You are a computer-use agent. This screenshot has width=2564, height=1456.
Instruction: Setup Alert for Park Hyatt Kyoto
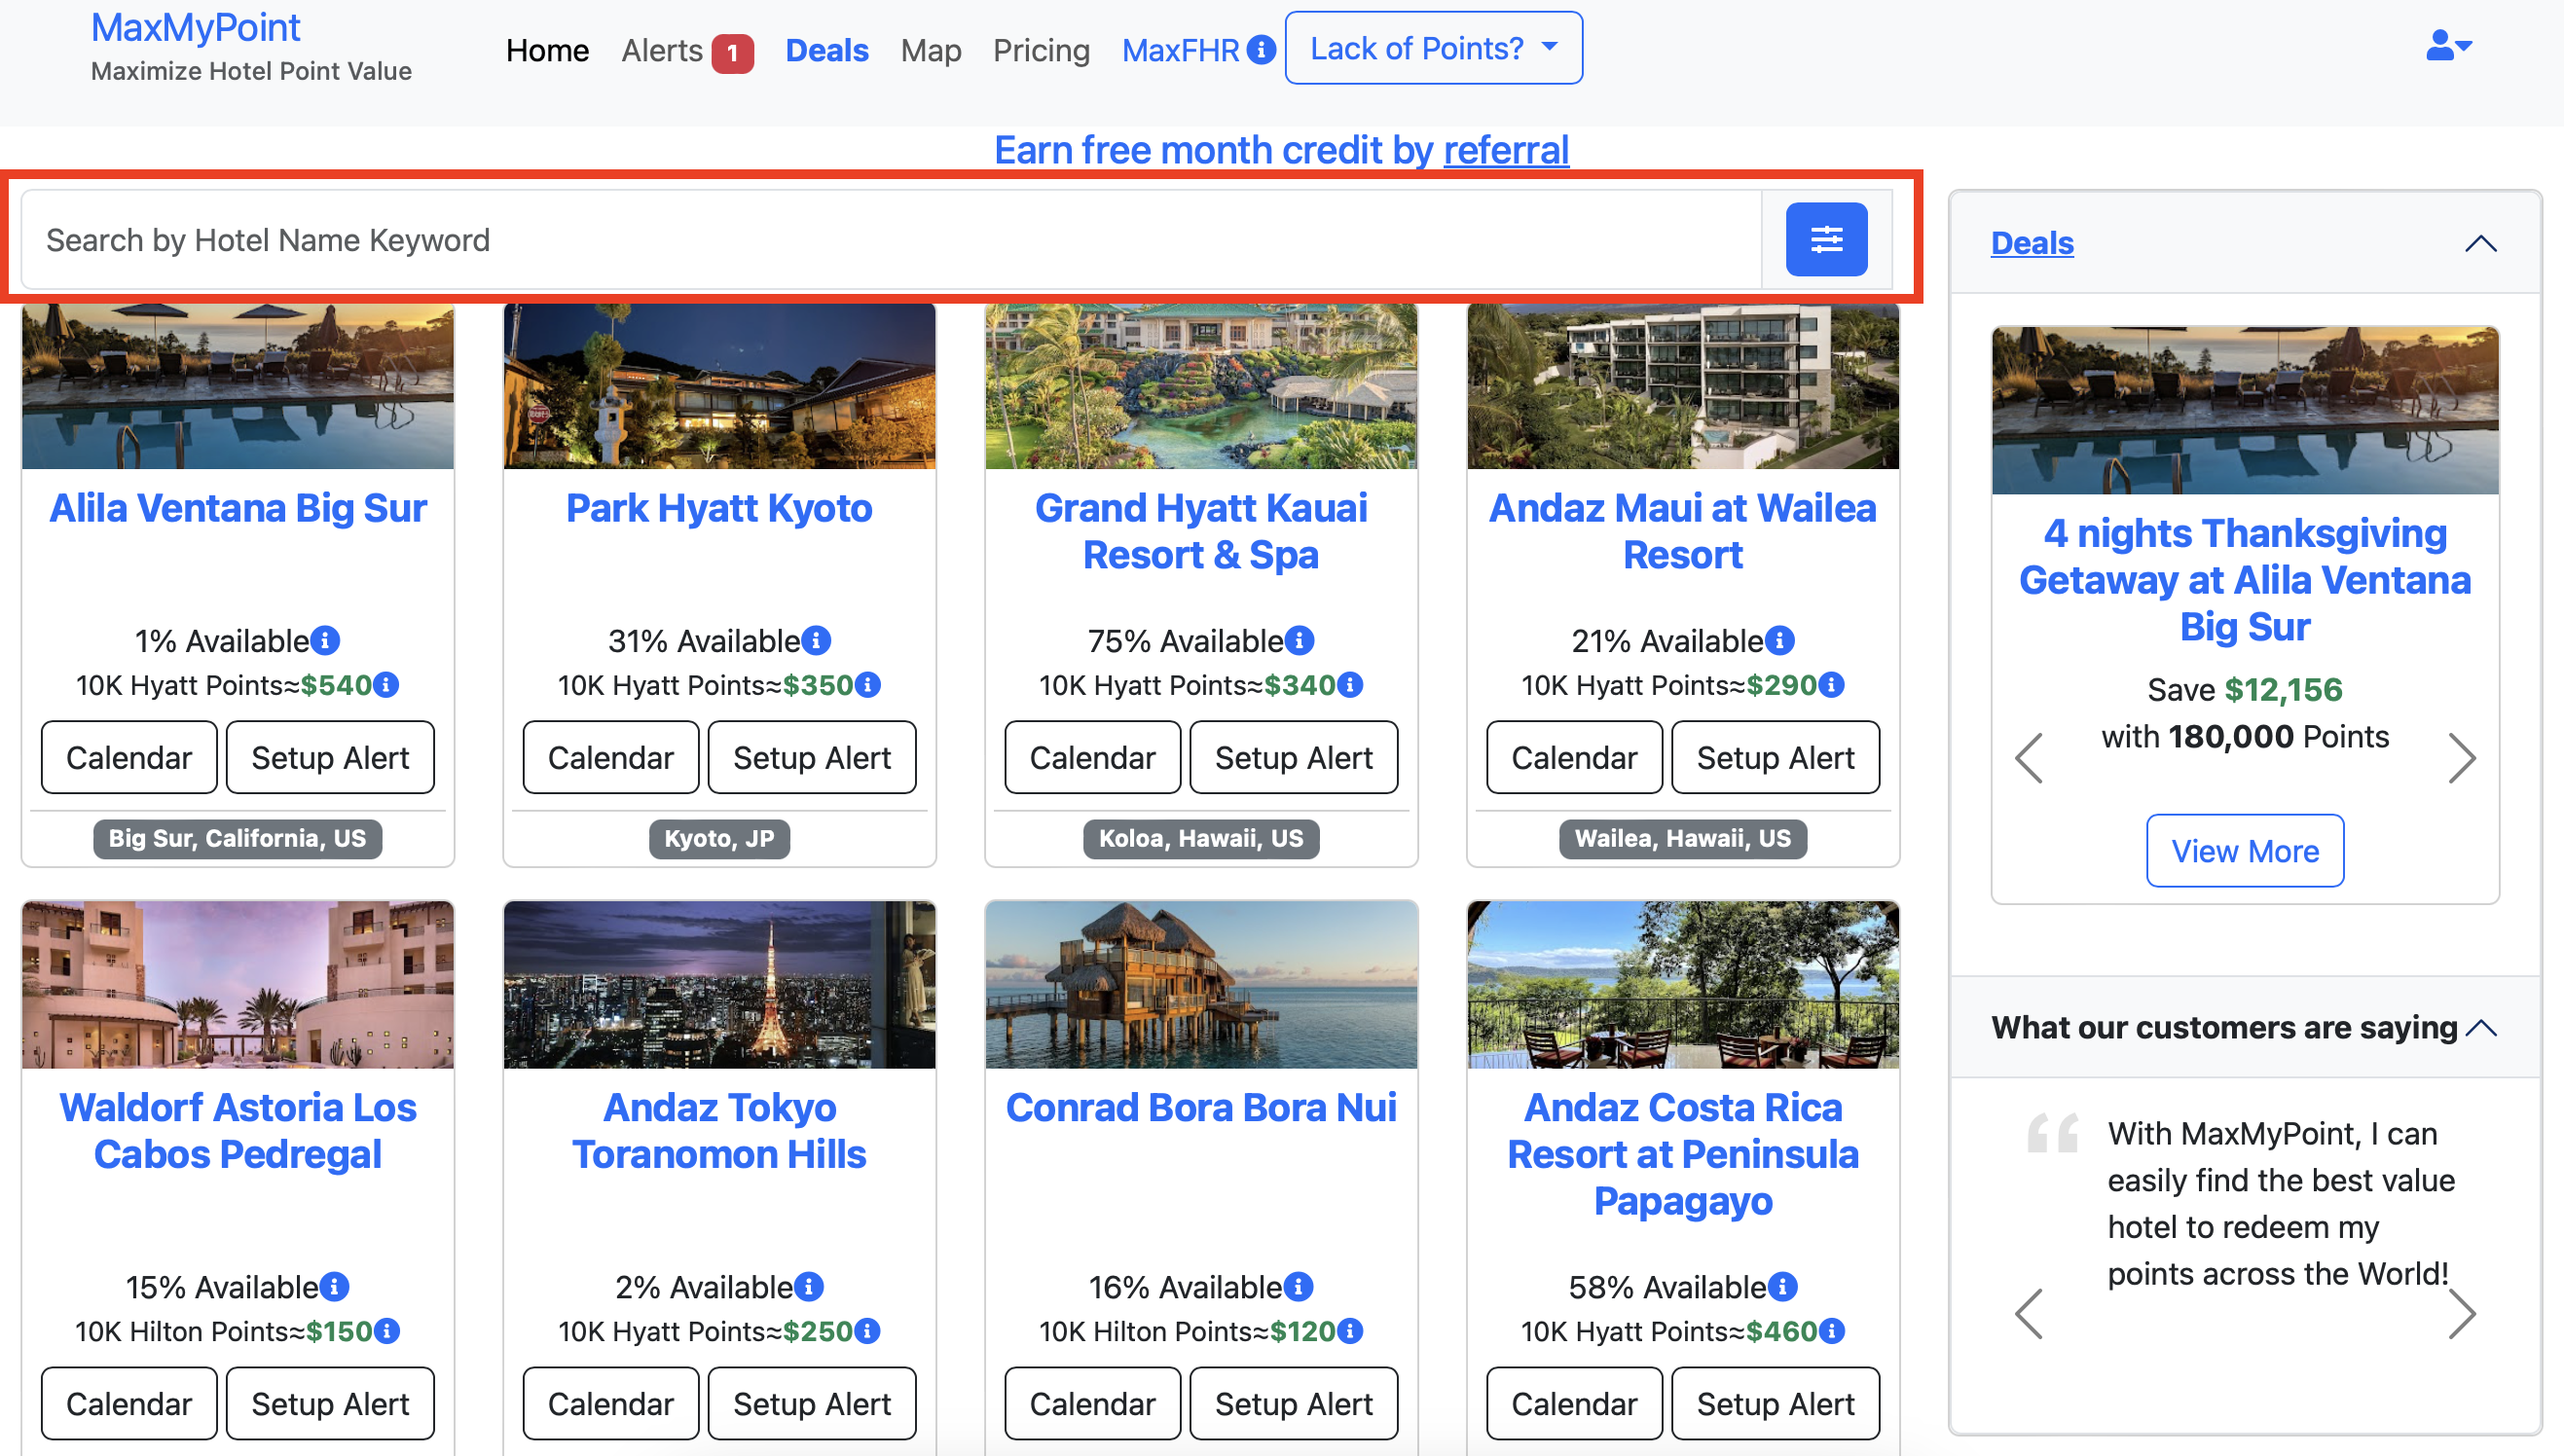tap(811, 757)
